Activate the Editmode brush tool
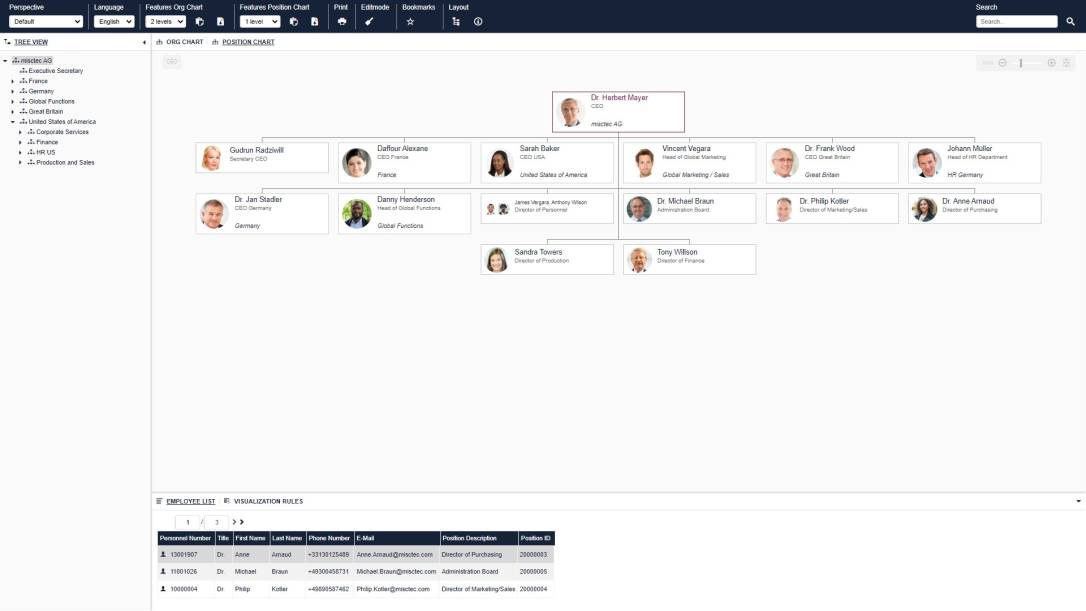The height and width of the screenshot is (611, 1086). 370,20
